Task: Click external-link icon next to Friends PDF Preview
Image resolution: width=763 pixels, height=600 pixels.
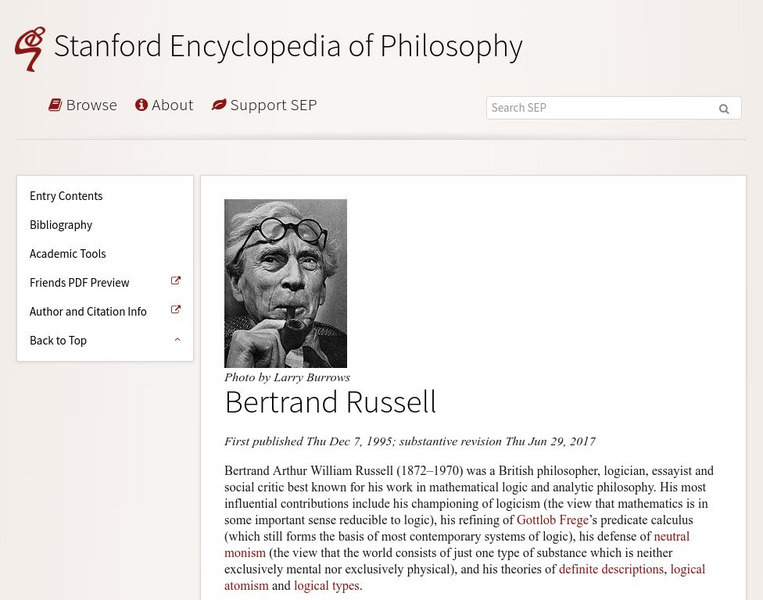Action: pos(176,282)
